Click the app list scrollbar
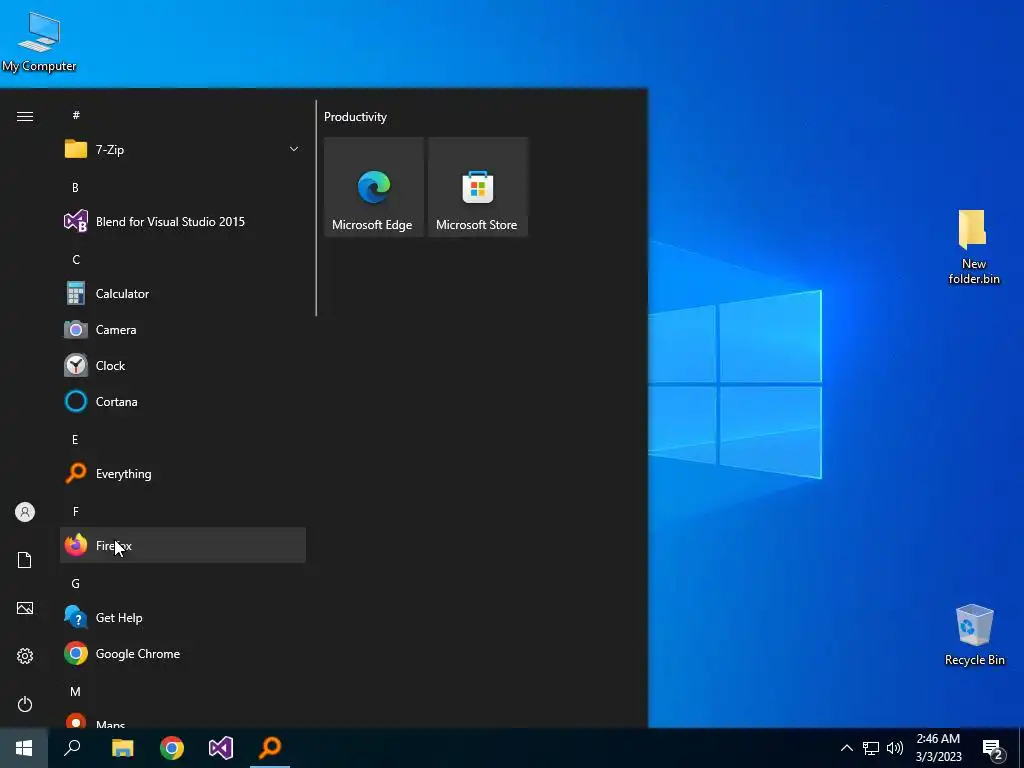This screenshot has width=1024, height=768. pyautogui.click(x=316, y=208)
